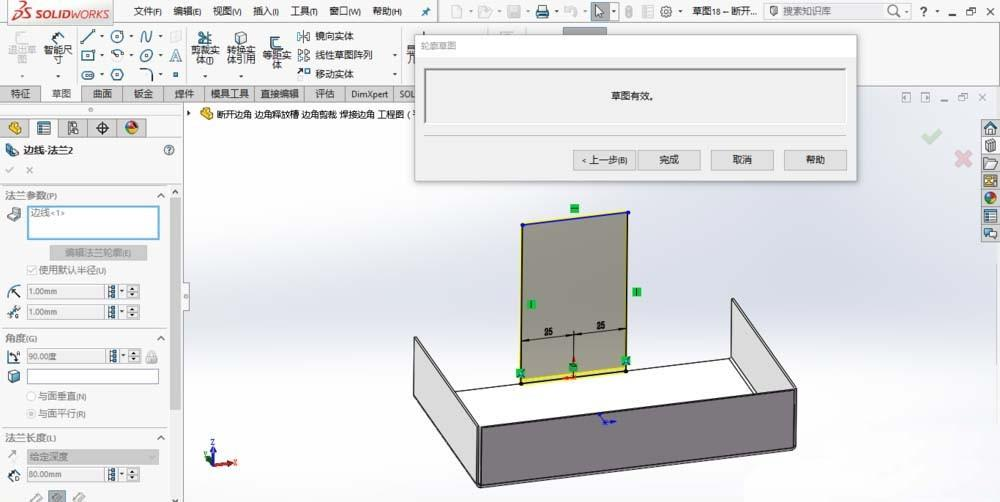
Task: Open the Insert (插入) menu
Action: pyautogui.click(x=266, y=11)
